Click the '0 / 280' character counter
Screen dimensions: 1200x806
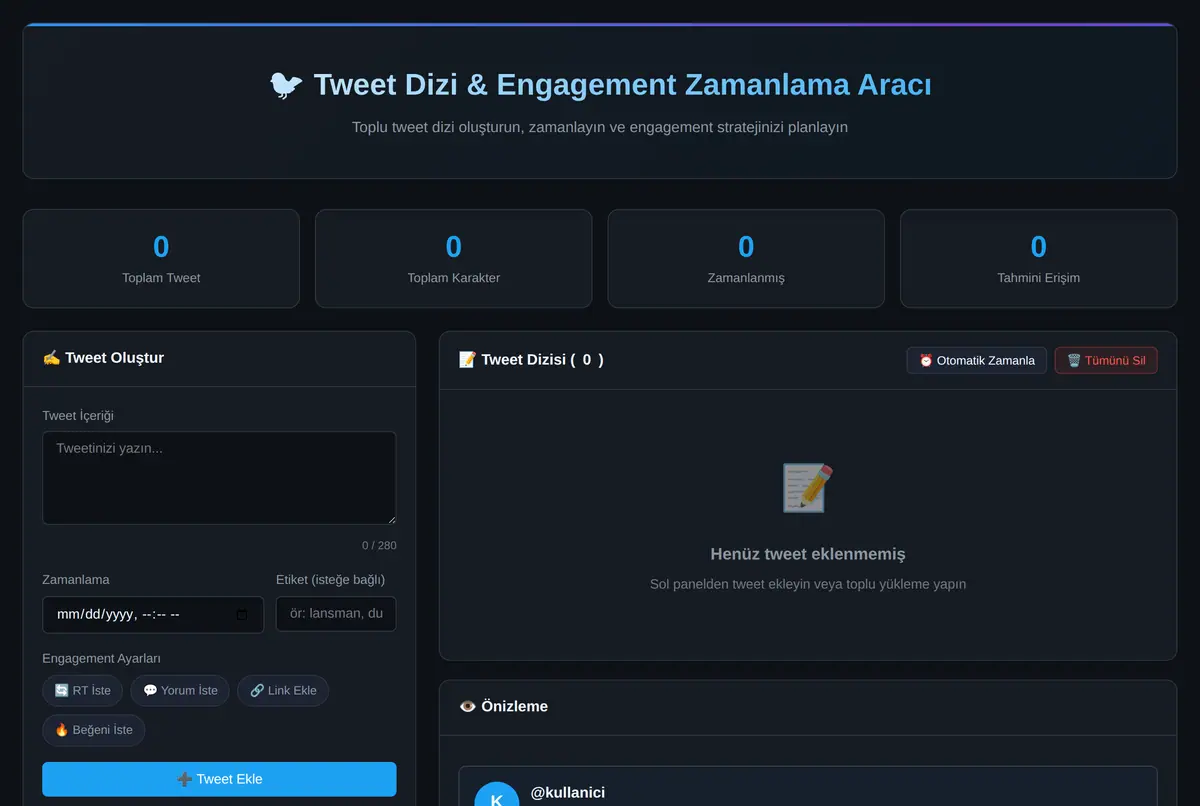point(379,545)
